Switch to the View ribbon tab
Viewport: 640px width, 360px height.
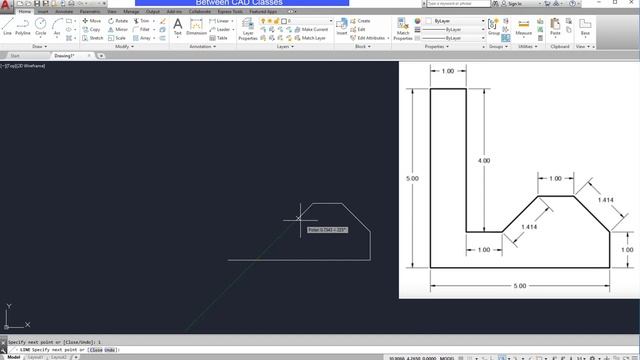pos(112,12)
